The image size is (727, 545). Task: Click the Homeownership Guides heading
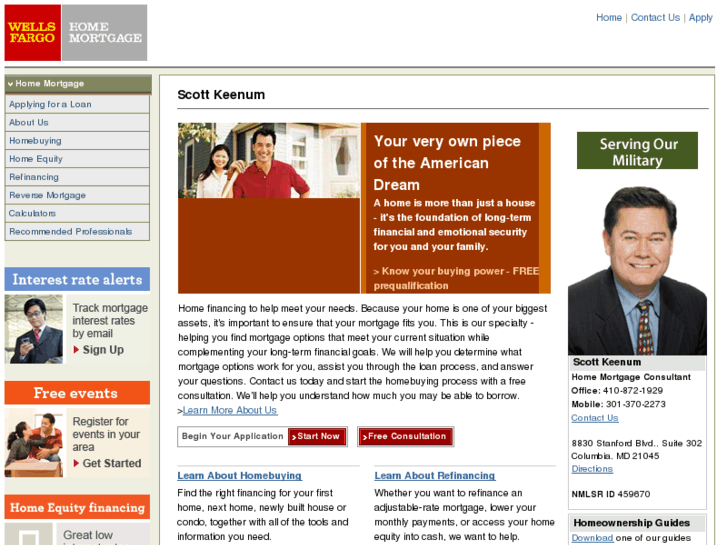[x=631, y=523]
